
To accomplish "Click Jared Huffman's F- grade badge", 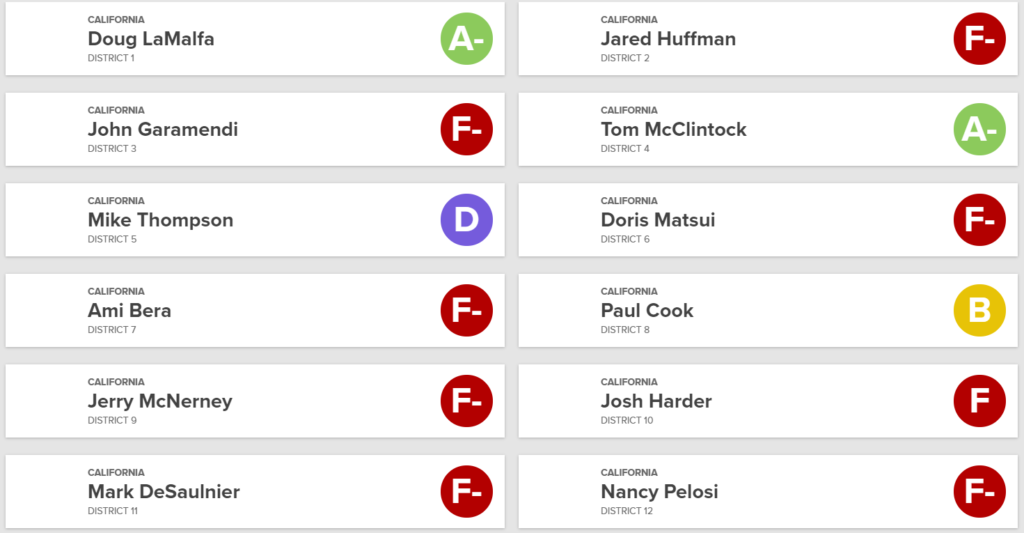I will [x=979, y=39].
